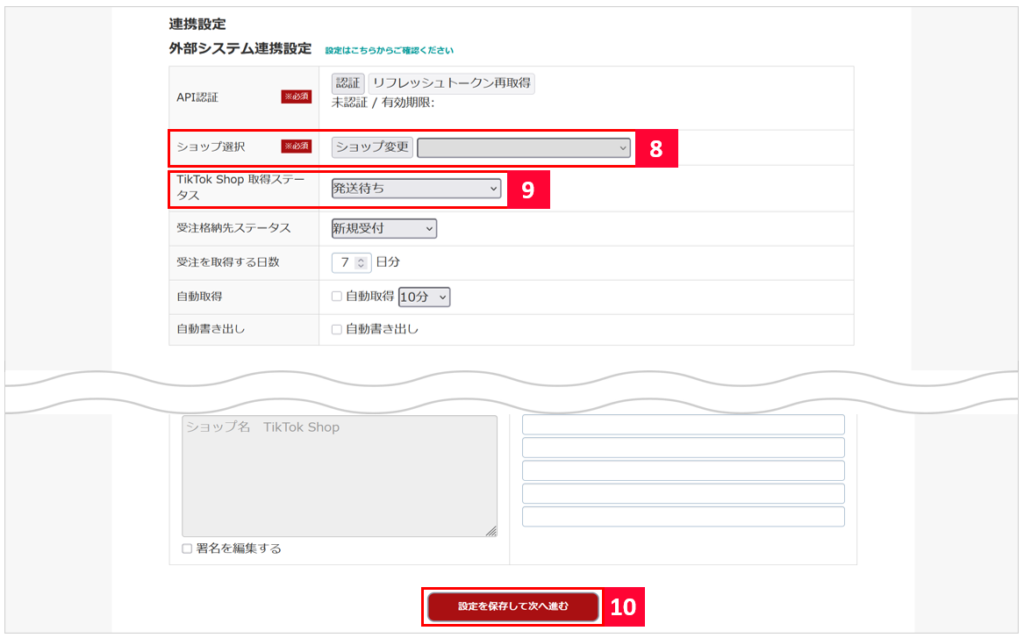Click the second text field in the right column
The image size is (1024, 638).
683,448
